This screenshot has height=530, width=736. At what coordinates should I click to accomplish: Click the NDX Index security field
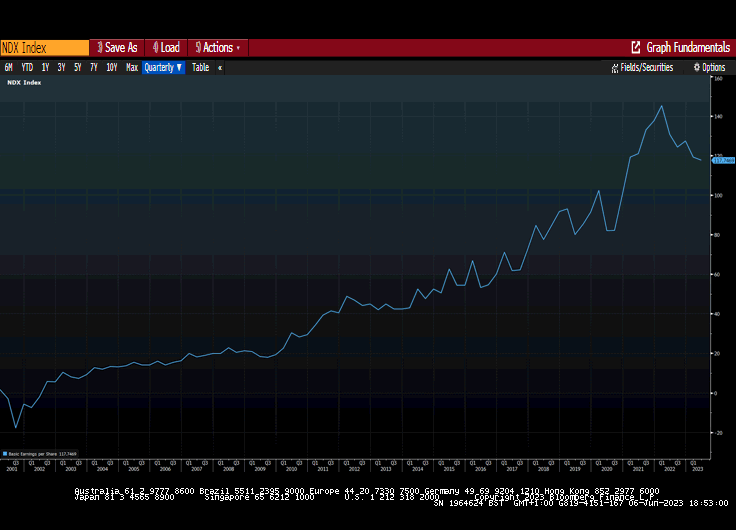tap(44, 47)
